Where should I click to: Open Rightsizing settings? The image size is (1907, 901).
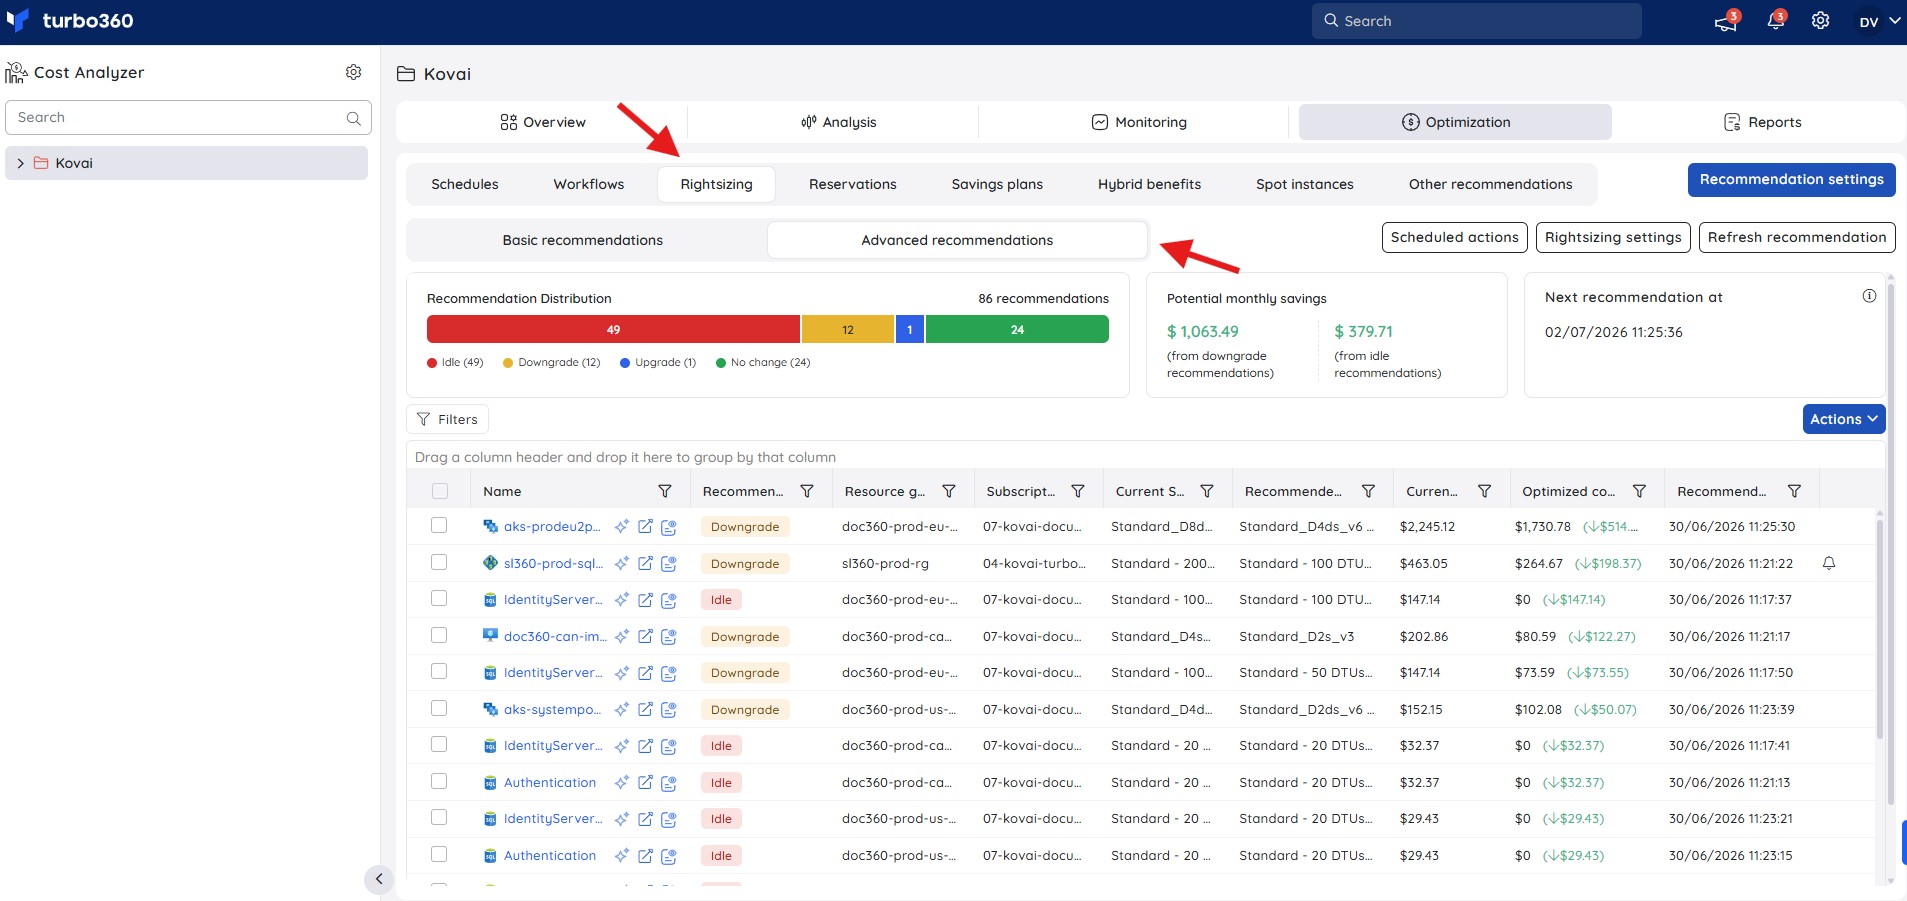pyautogui.click(x=1613, y=237)
